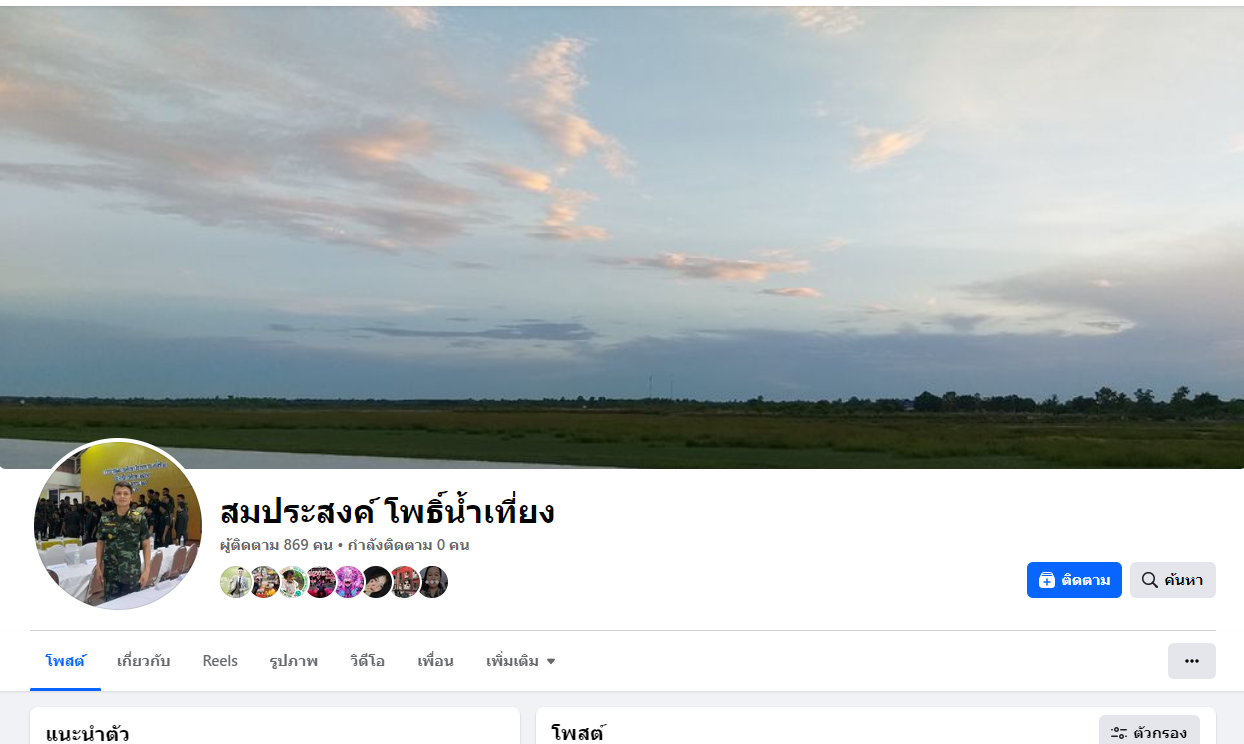Open the Reels tab

220,661
